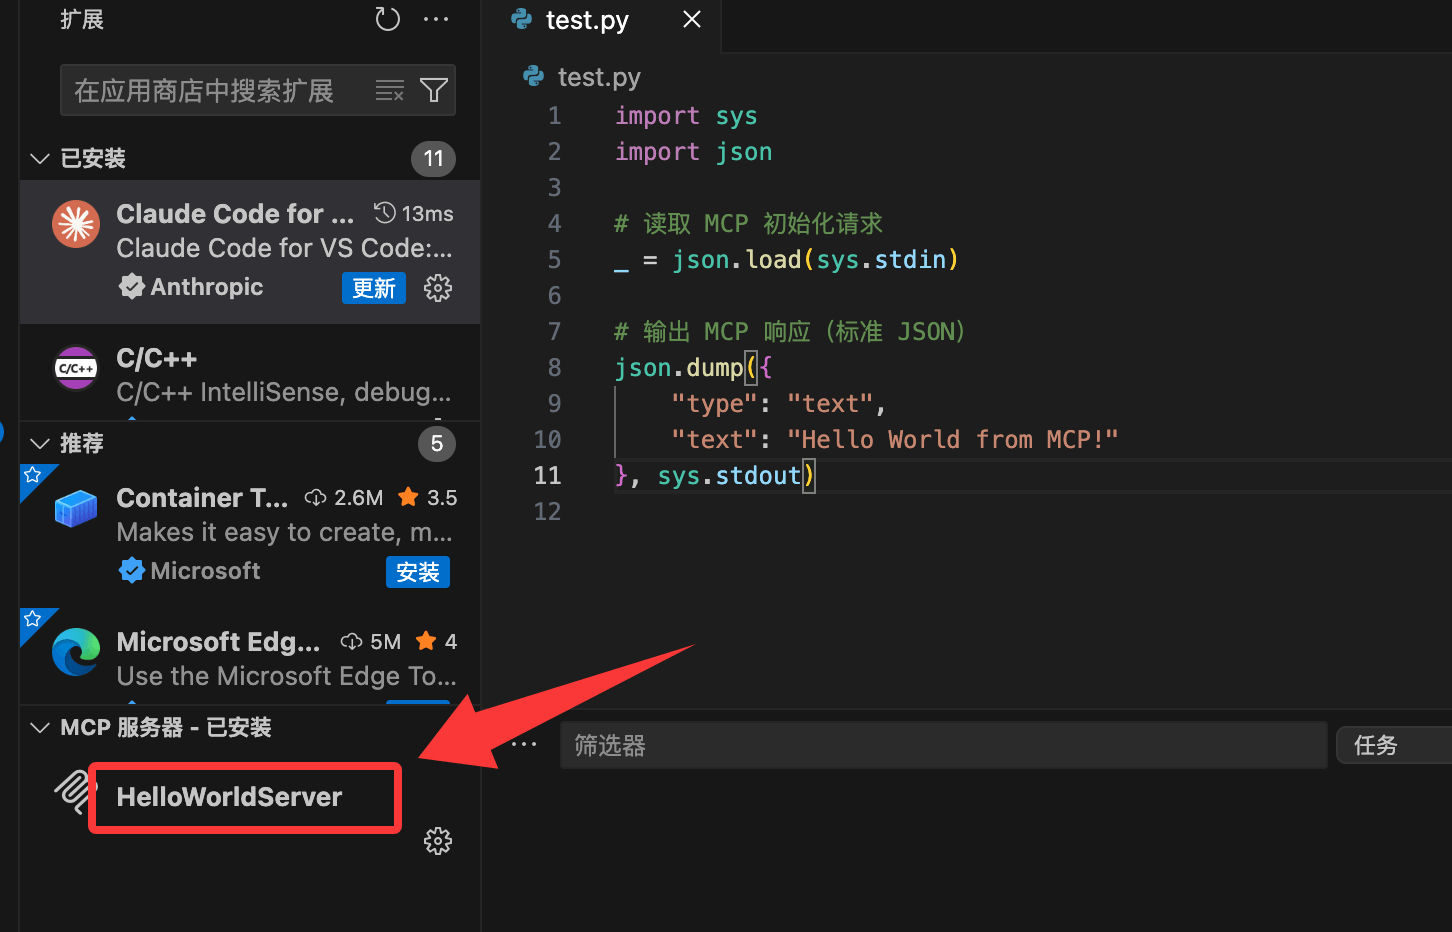Image resolution: width=1452 pixels, height=932 pixels.
Task: Open Claude Code extension gear settings
Action: [x=438, y=288]
